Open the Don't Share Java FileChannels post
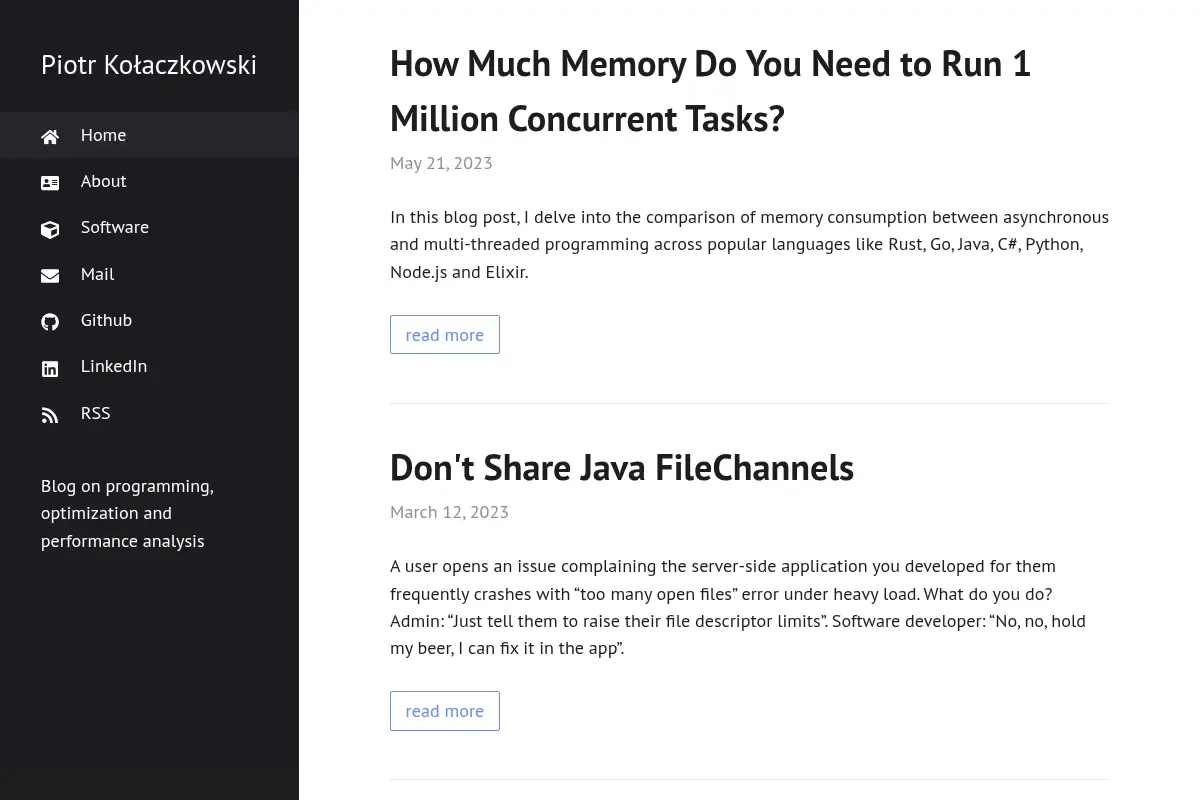Image resolution: width=1200 pixels, height=800 pixels. 622,468
